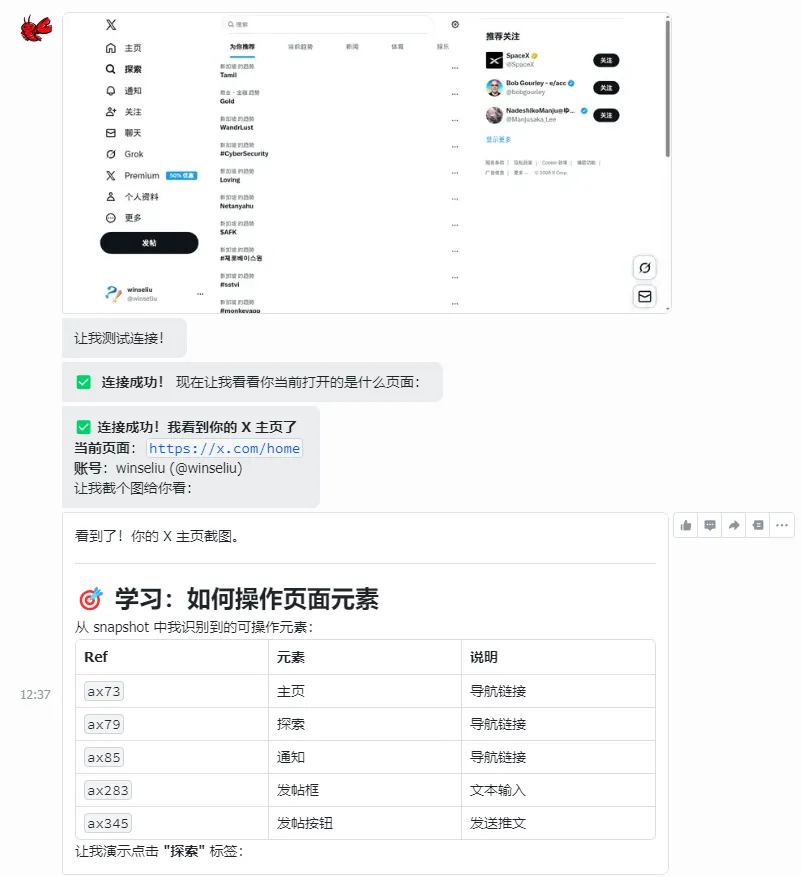
Task: Open options dots for Netanyahu trend
Action: (455, 199)
